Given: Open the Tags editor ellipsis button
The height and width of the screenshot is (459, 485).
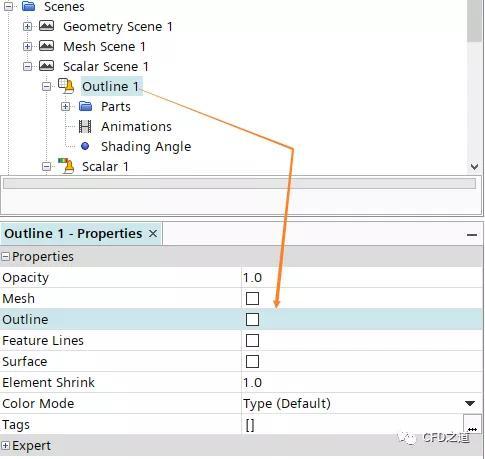Looking at the screenshot, I should (472, 425).
